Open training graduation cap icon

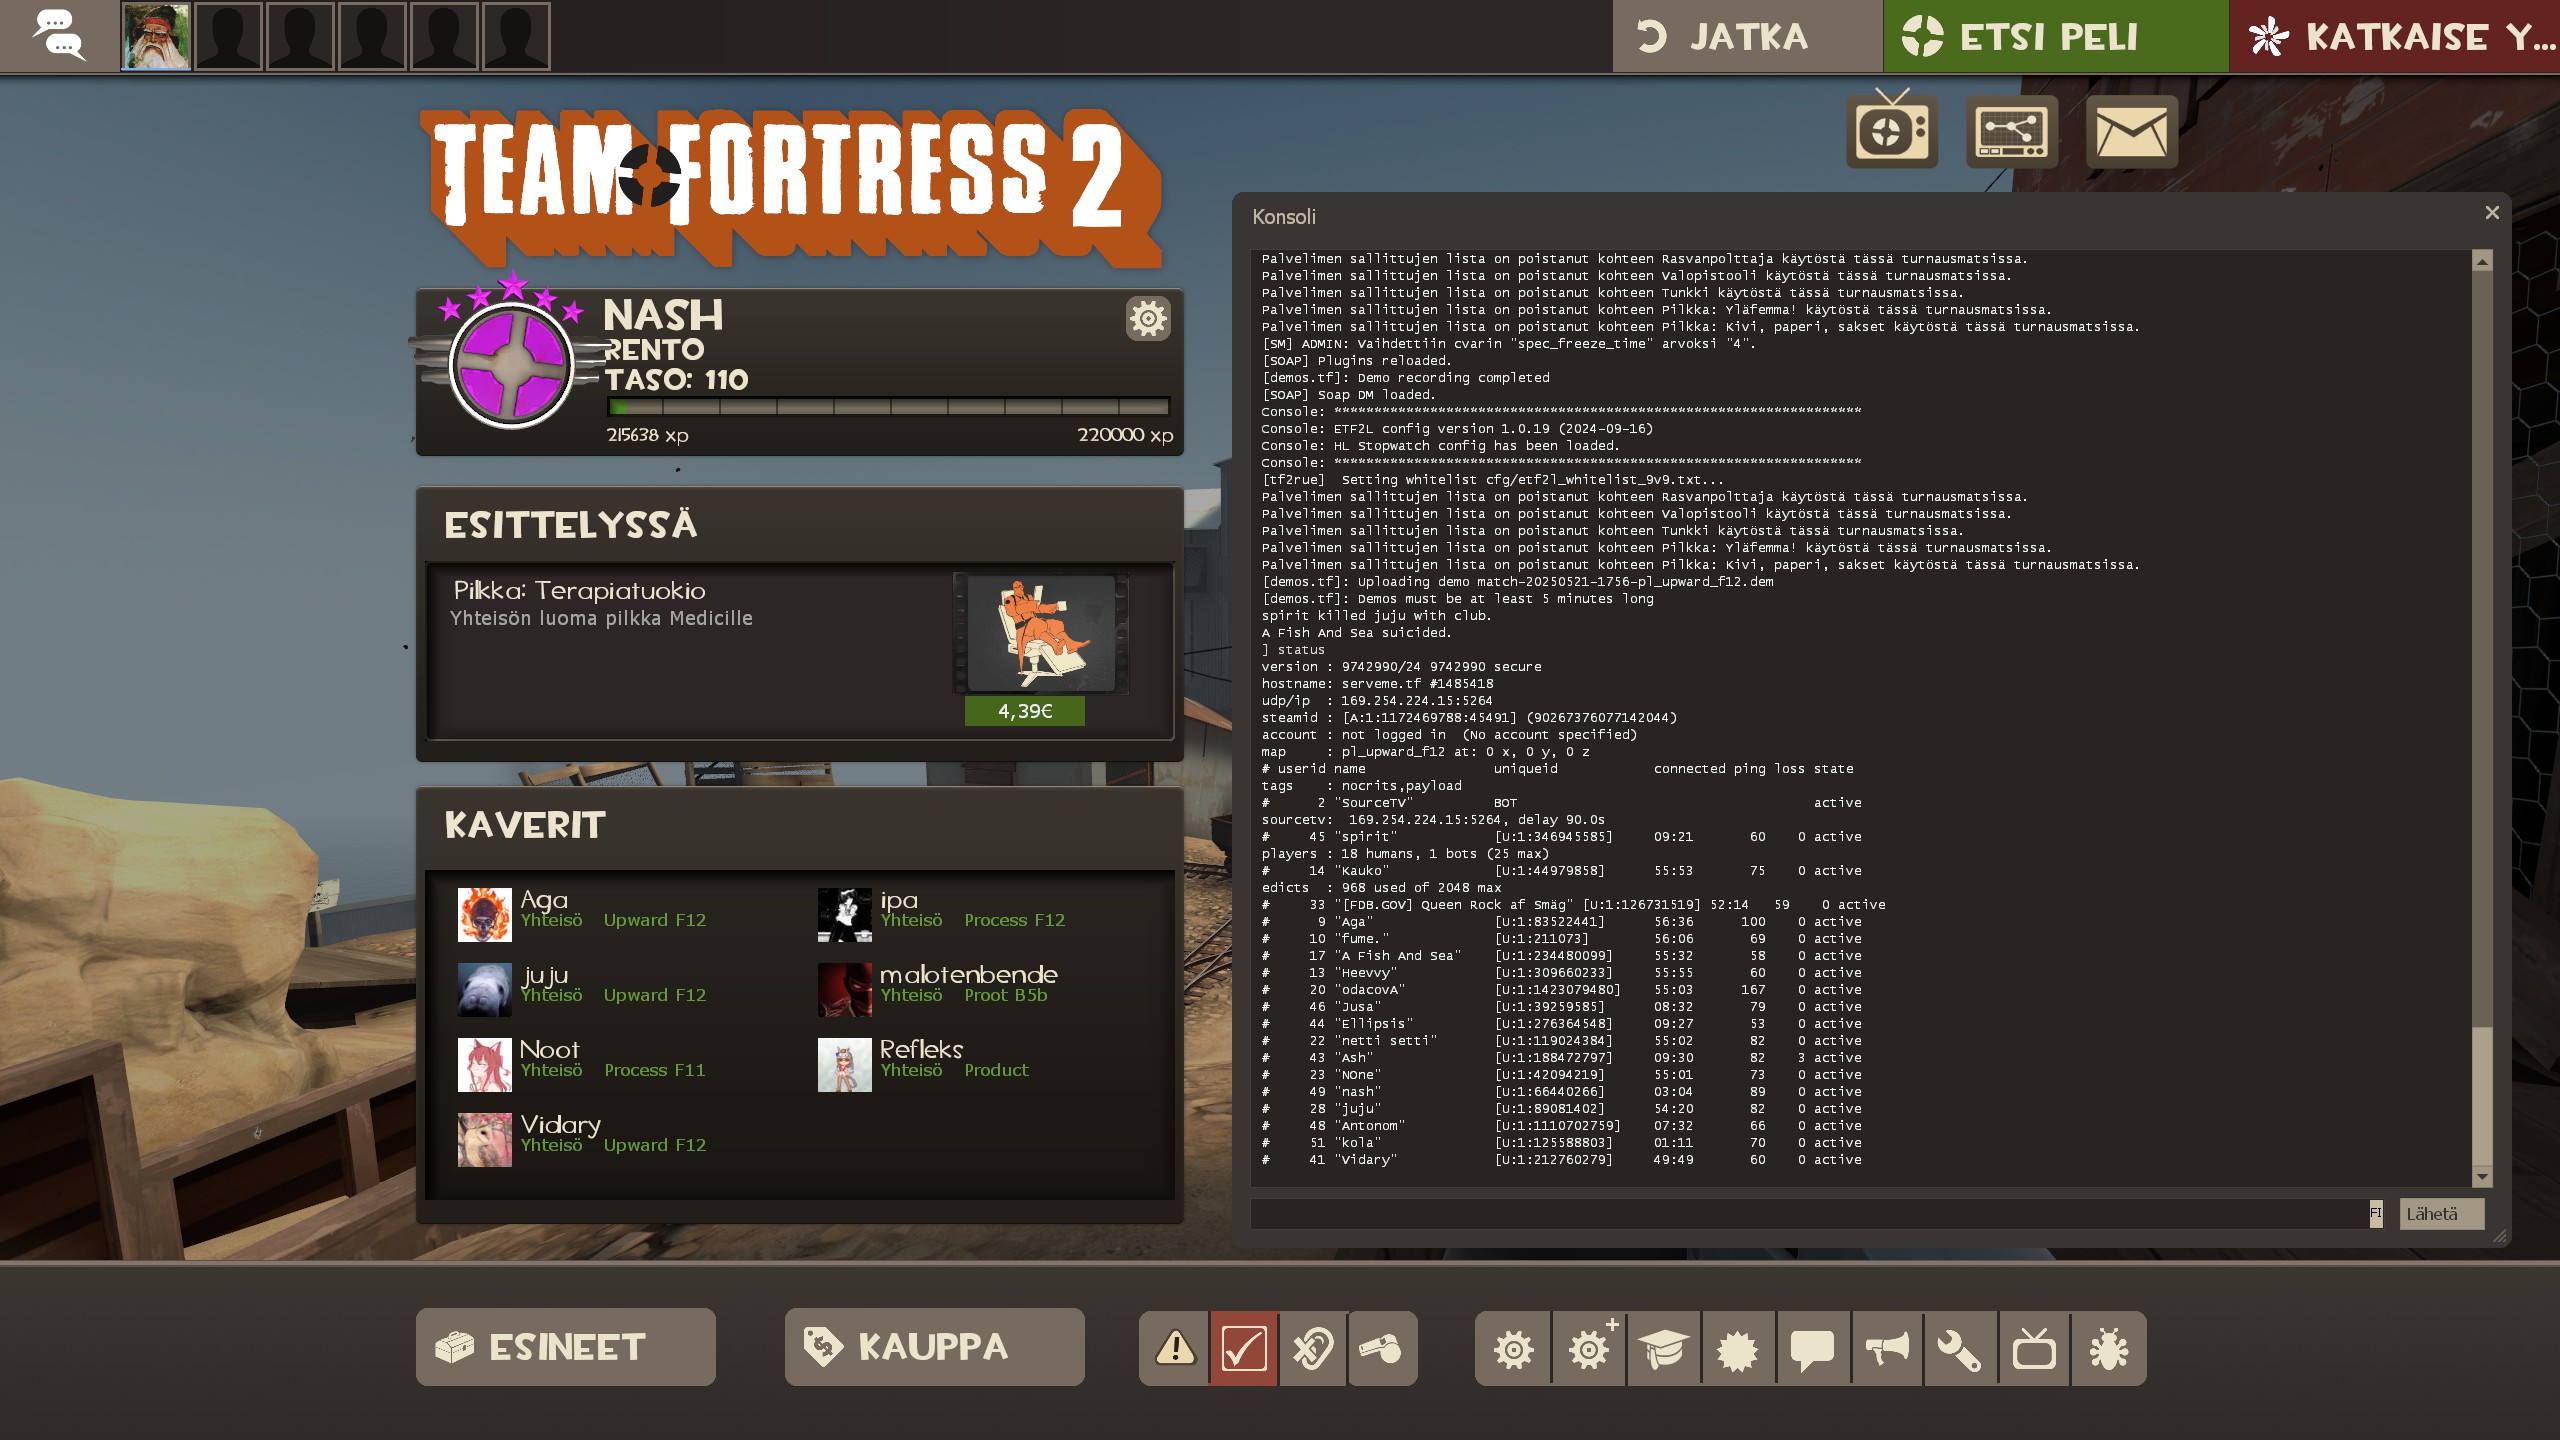tap(1664, 1348)
